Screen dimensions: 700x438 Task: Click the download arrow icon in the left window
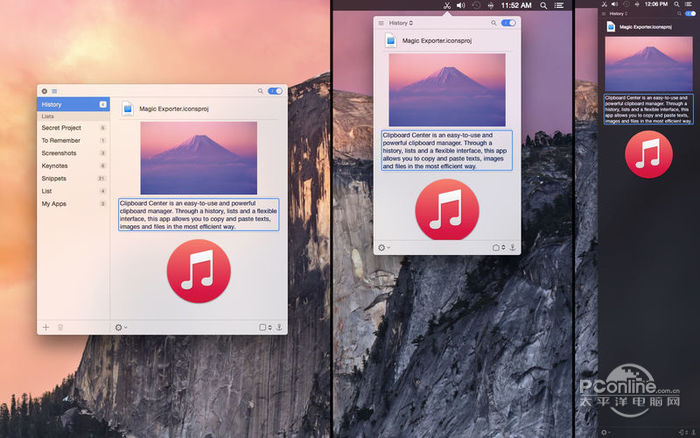279,327
